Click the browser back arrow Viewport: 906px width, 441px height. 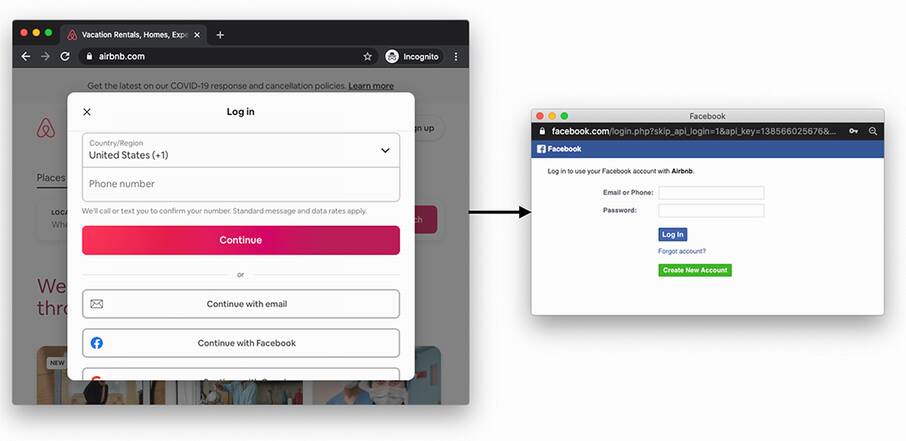click(25, 56)
